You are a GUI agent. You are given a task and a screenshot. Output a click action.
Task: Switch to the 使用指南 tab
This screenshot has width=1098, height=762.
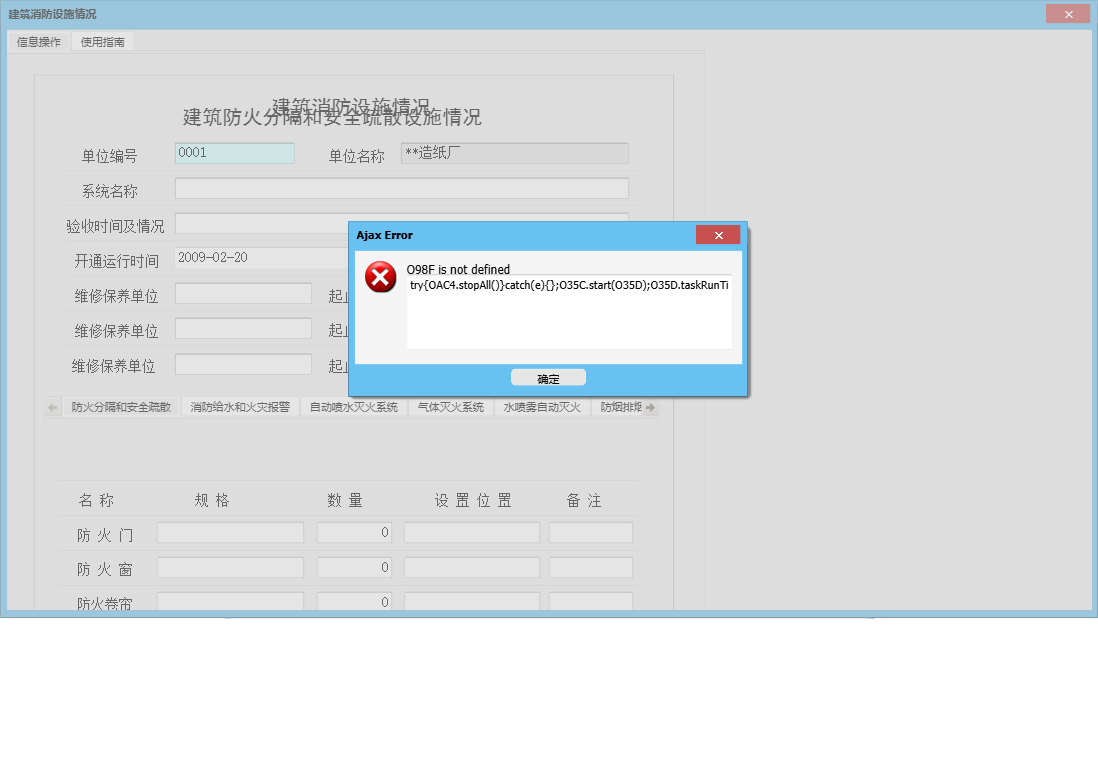pyautogui.click(x=102, y=41)
